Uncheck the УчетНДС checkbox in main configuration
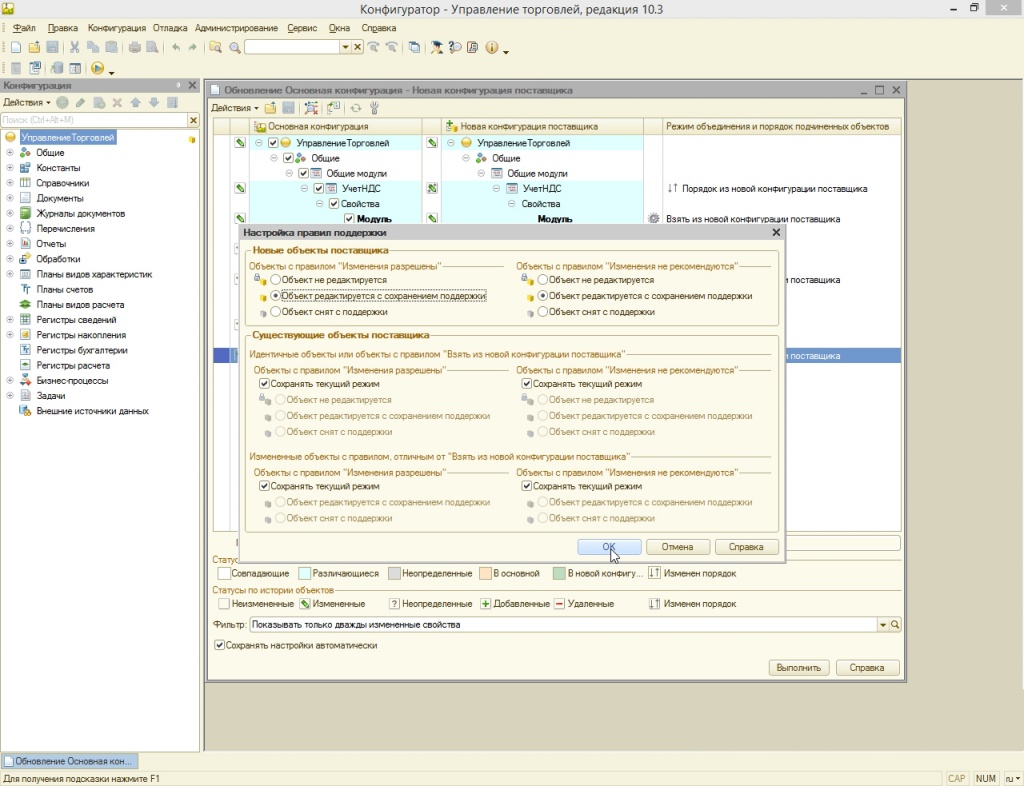Viewport: 1024px width, 786px height. tap(319, 188)
